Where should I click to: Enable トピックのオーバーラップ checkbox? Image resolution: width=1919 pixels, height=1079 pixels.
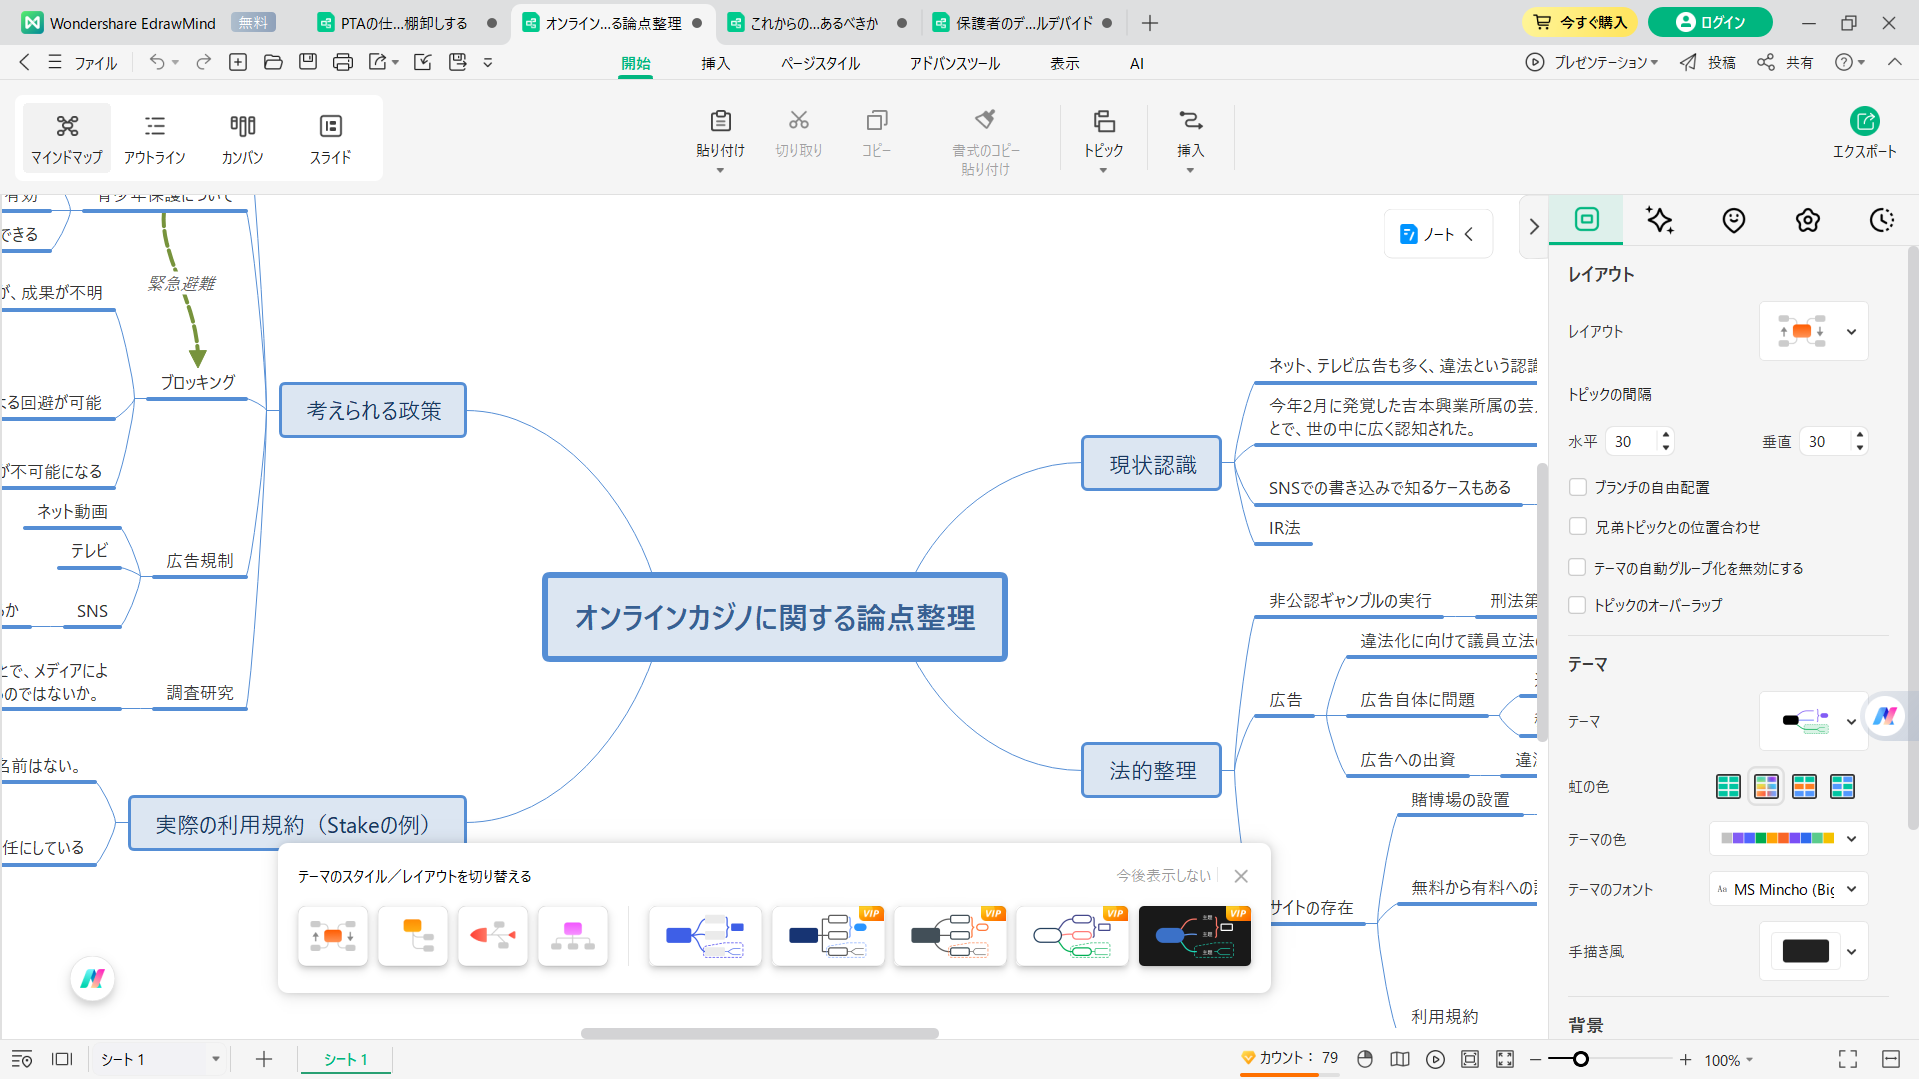1577,604
